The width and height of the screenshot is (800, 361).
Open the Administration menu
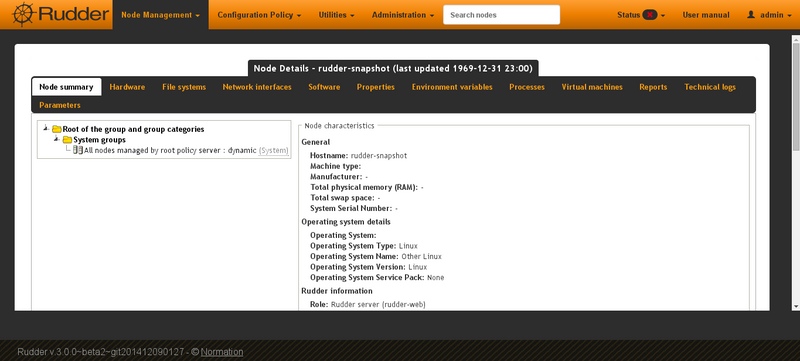pyautogui.click(x=403, y=15)
